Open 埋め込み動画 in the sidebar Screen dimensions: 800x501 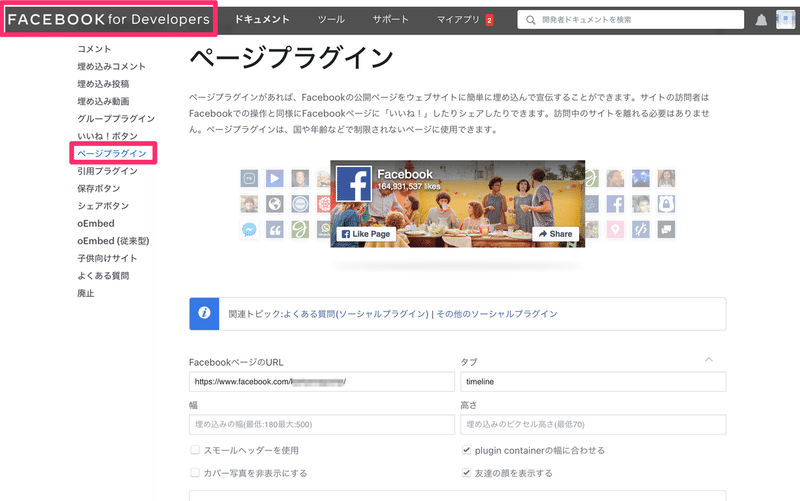click(x=103, y=101)
